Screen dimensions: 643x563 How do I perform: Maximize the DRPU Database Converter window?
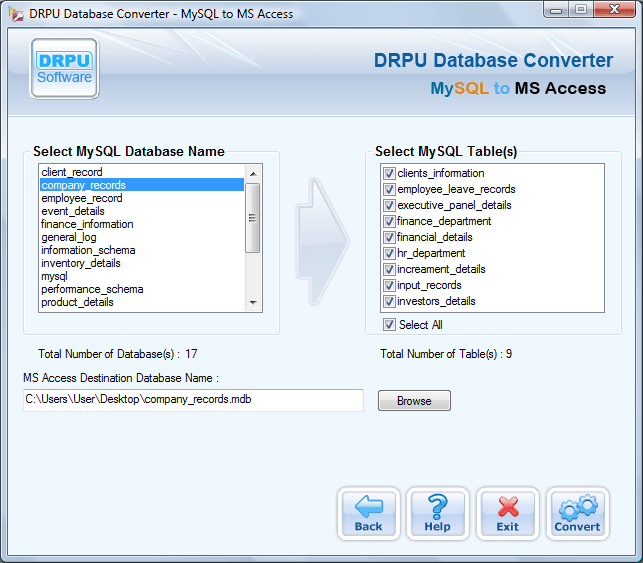(x=581, y=9)
